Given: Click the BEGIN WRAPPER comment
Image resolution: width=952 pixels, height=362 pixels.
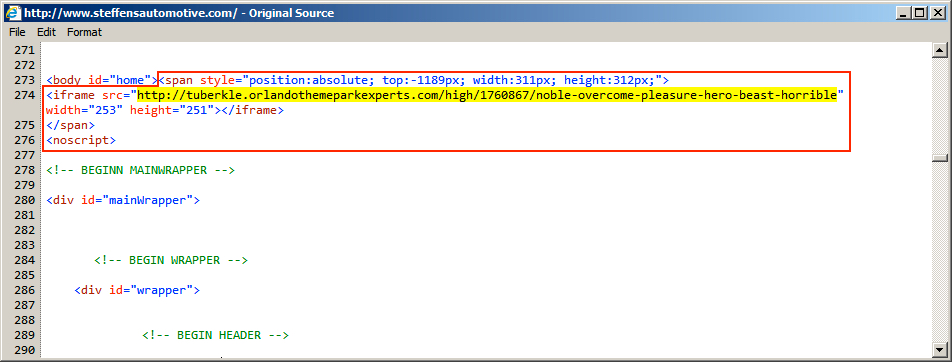Looking at the screenshot, I should click(171, 260).
